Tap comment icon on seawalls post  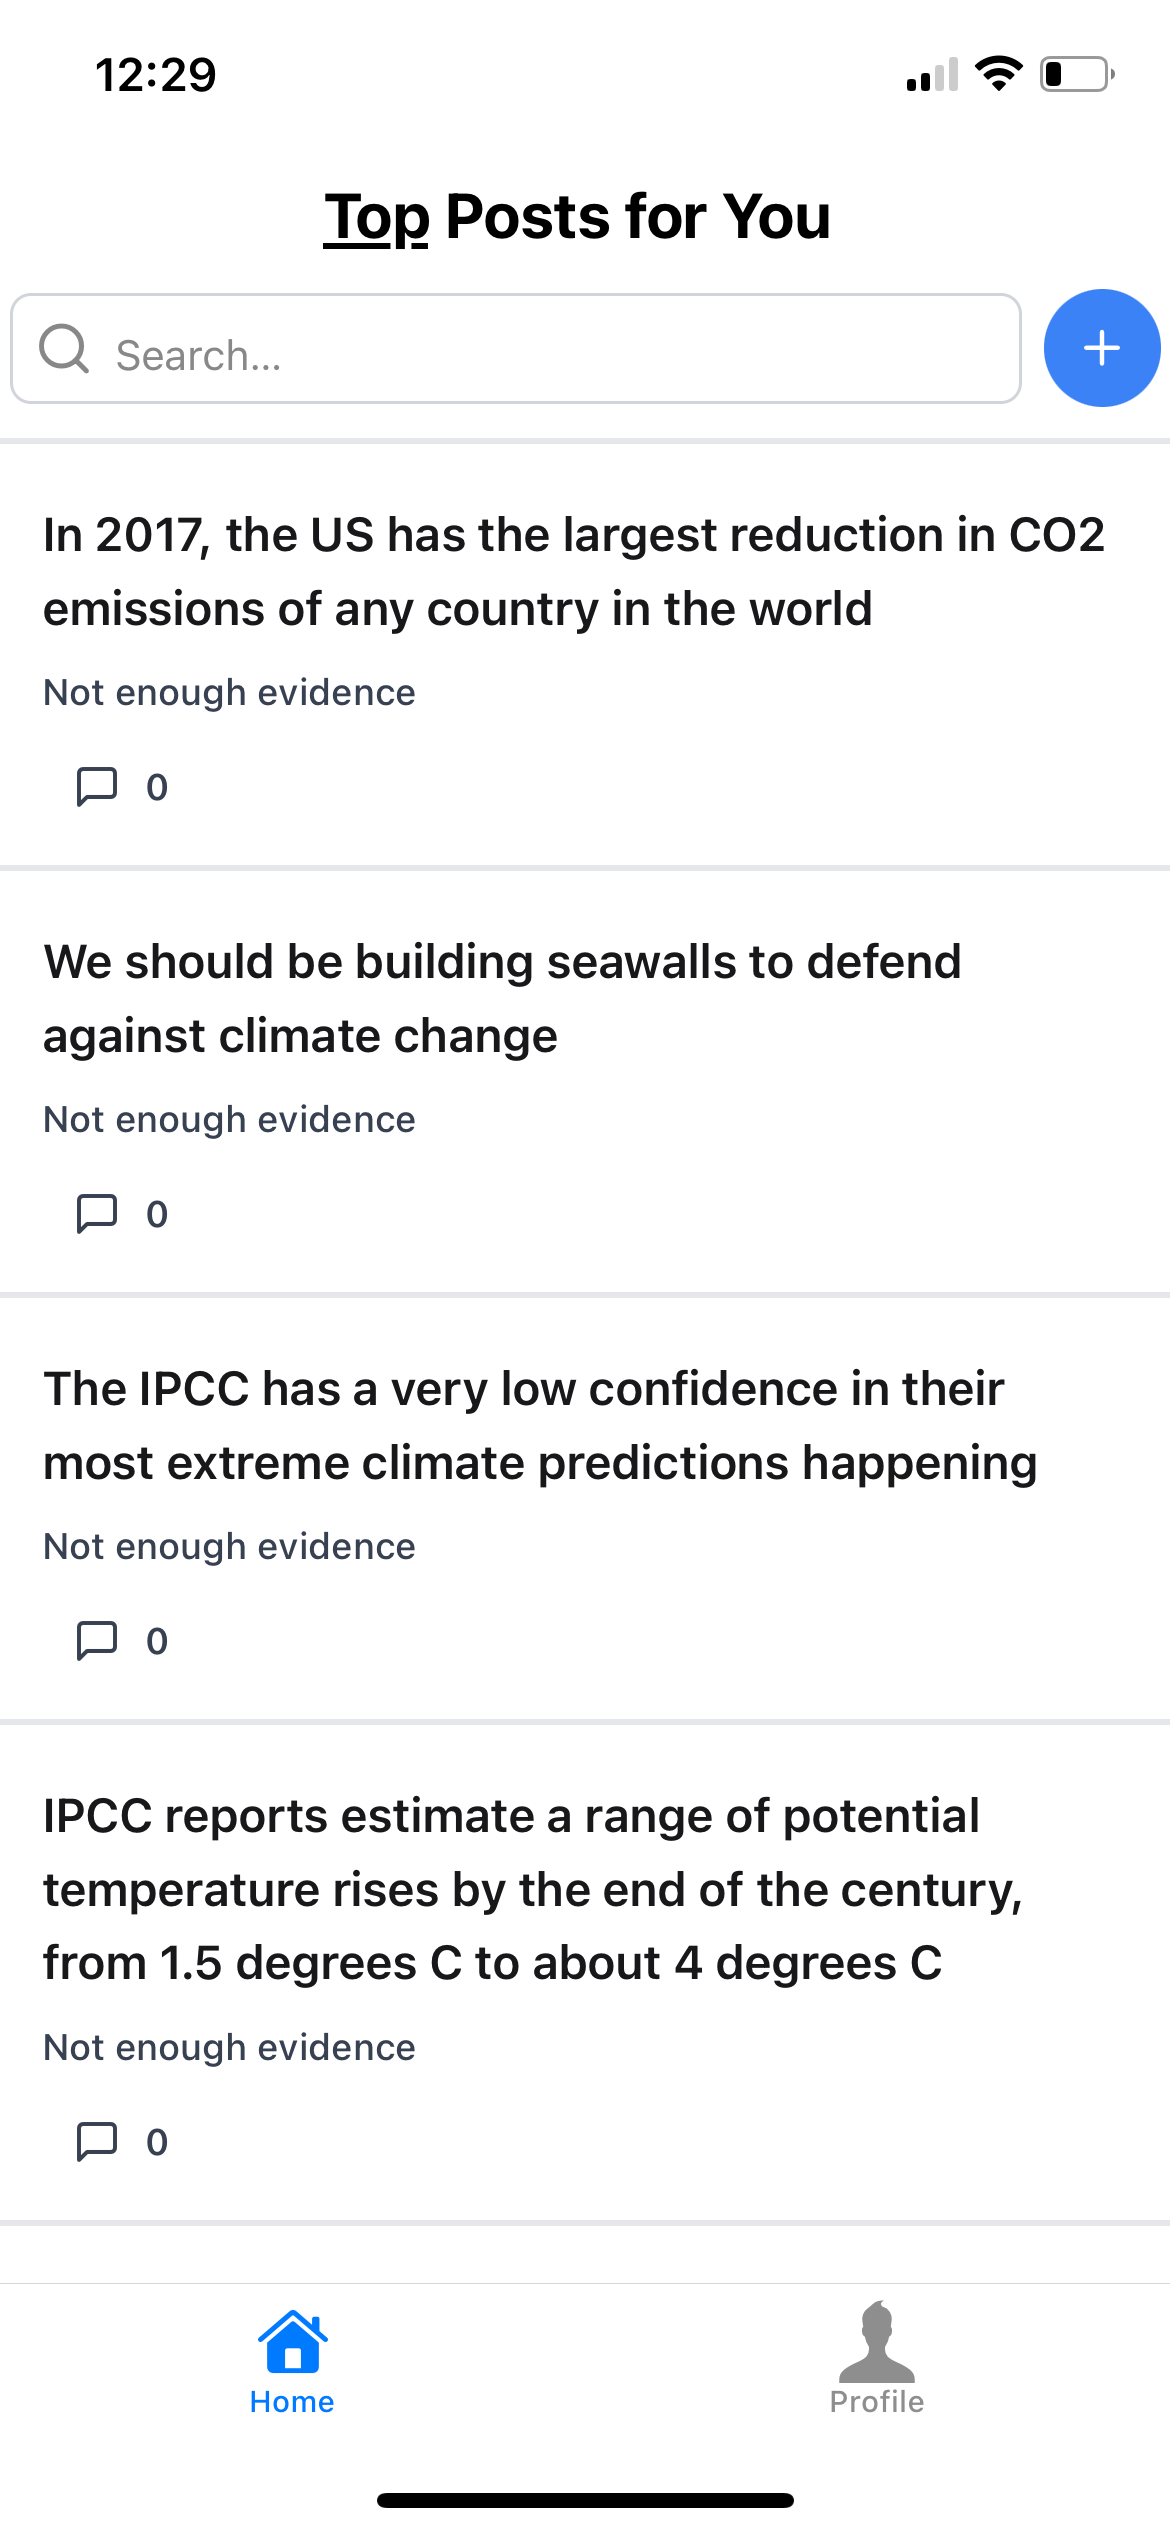click(x=97, y=1214)
